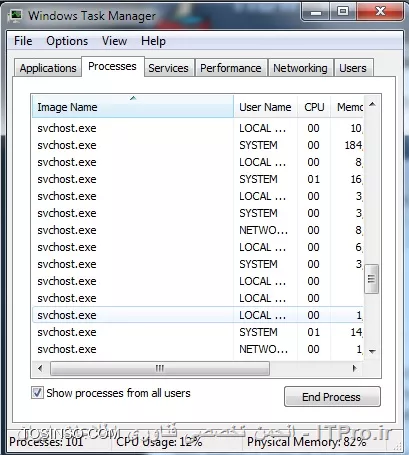This screenshot has height=455, width=409.
Task: Click the Physical Memory: 82% status entry
Action: (307, 442)
